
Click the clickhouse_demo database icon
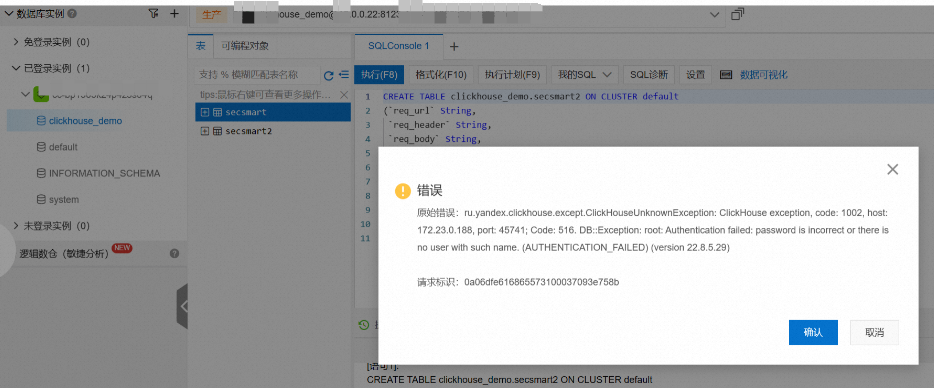(41, 121)
